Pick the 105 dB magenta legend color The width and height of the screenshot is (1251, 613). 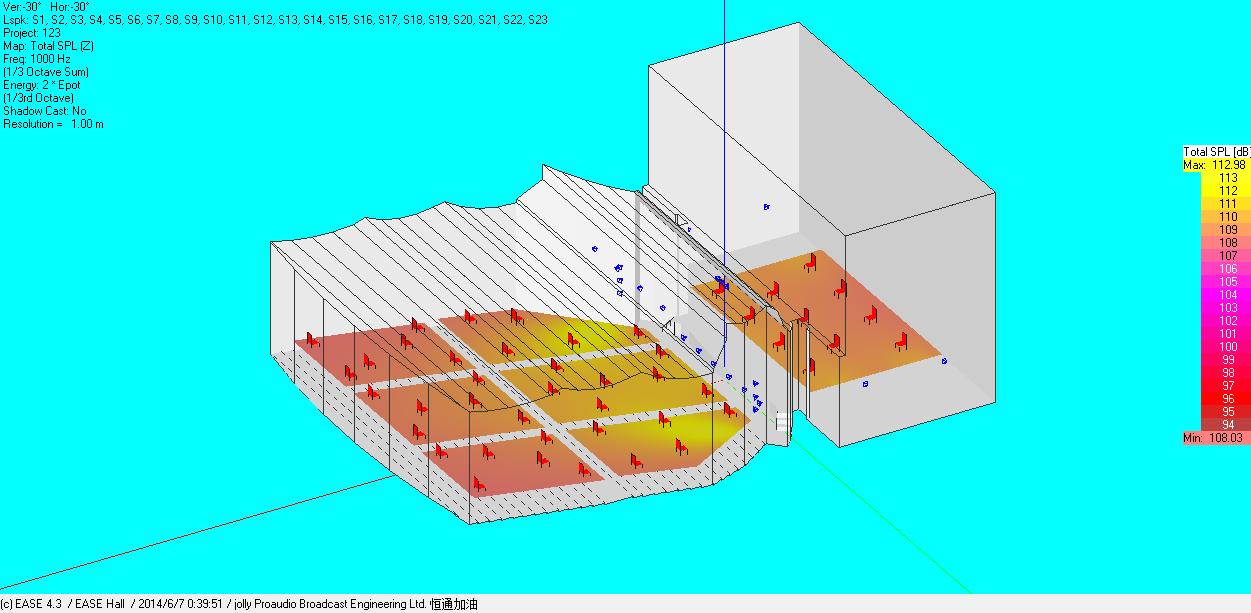coord(1216,282)
